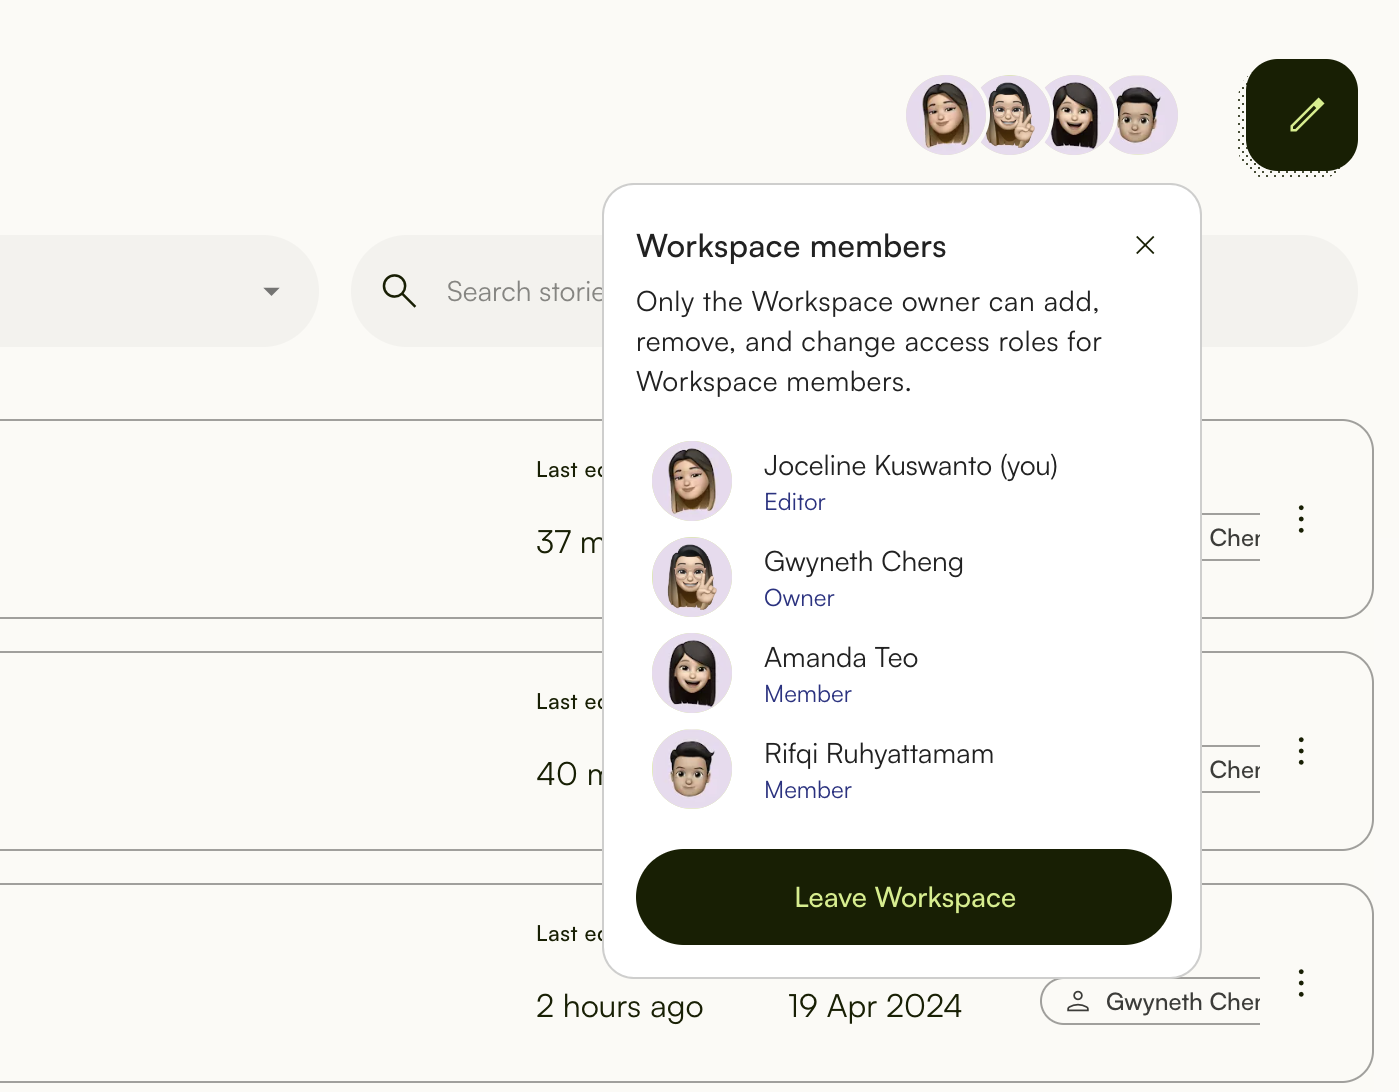Click into the Search stories field
The image size is (1399, 1092).
click(522, 292)
